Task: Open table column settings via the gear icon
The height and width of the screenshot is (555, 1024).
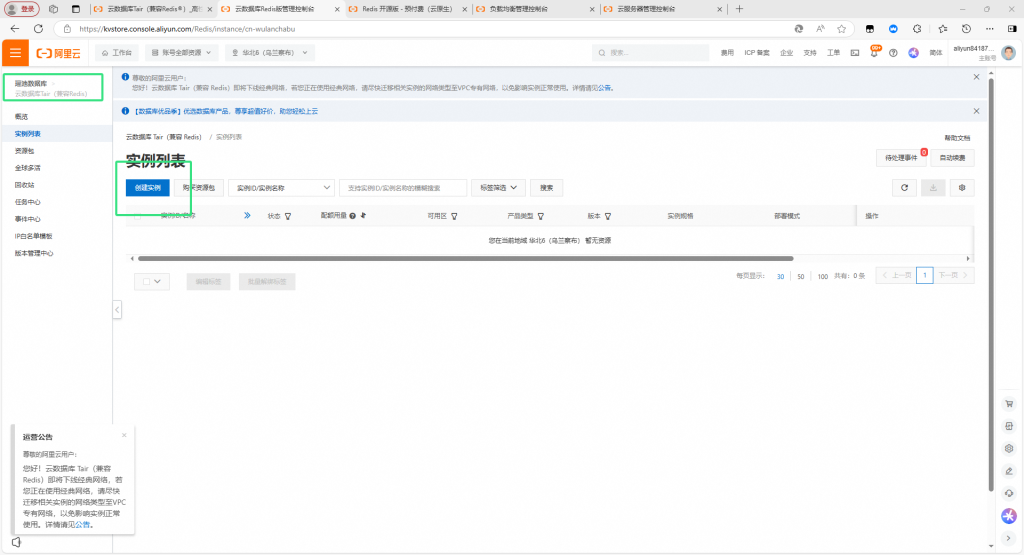Action: [x=962, y=187]
